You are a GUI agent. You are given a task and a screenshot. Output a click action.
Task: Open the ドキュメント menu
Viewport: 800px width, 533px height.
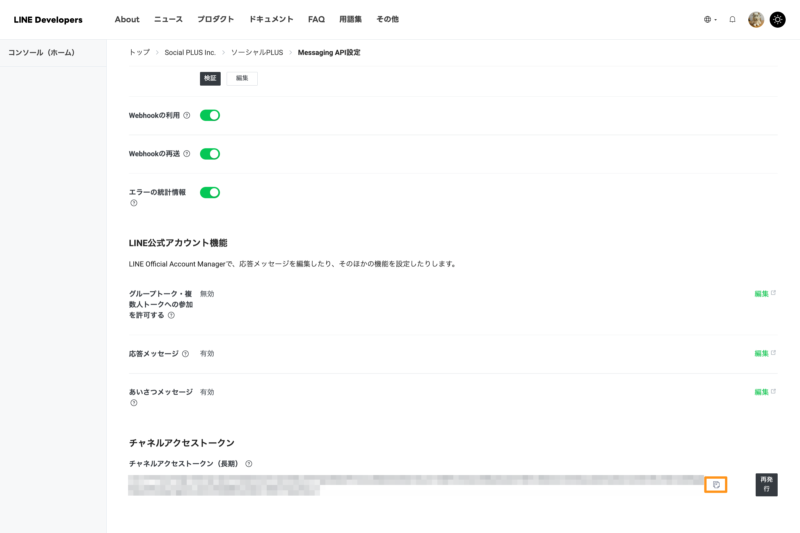pyautogui.click(x=271, y=19)
